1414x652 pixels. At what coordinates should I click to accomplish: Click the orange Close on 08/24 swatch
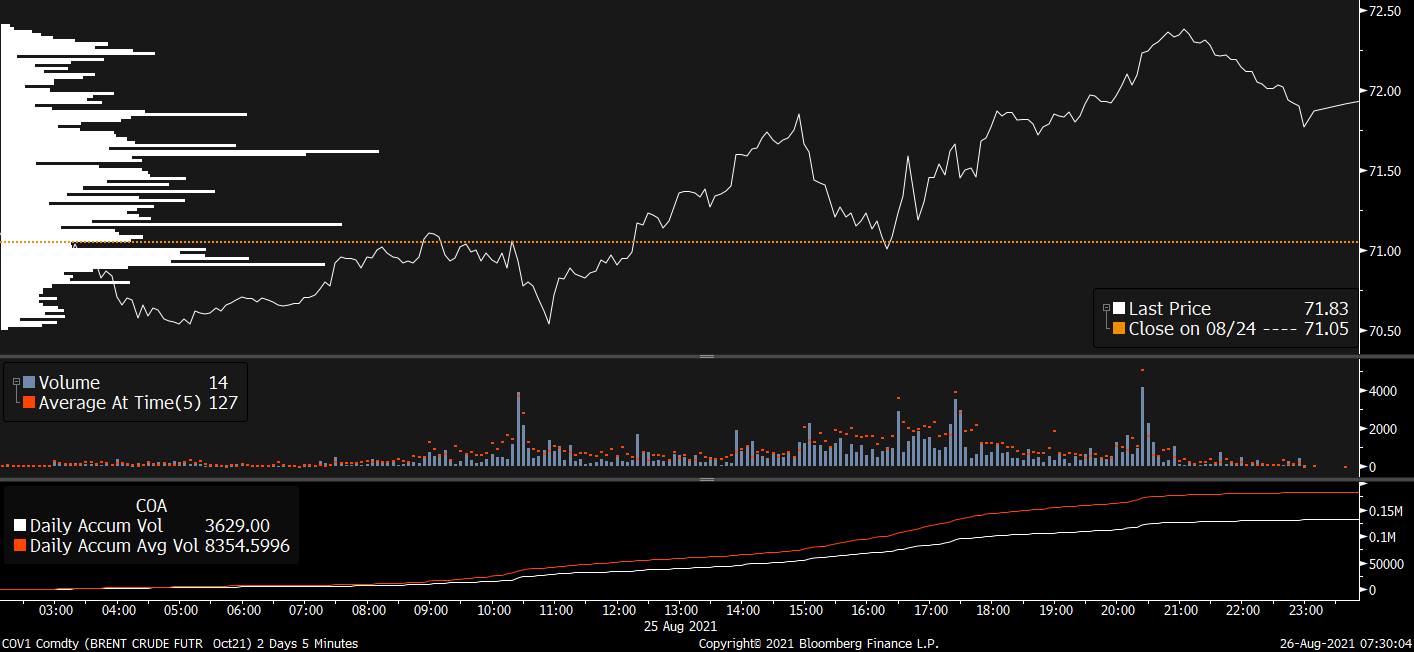coord(1119,329)
